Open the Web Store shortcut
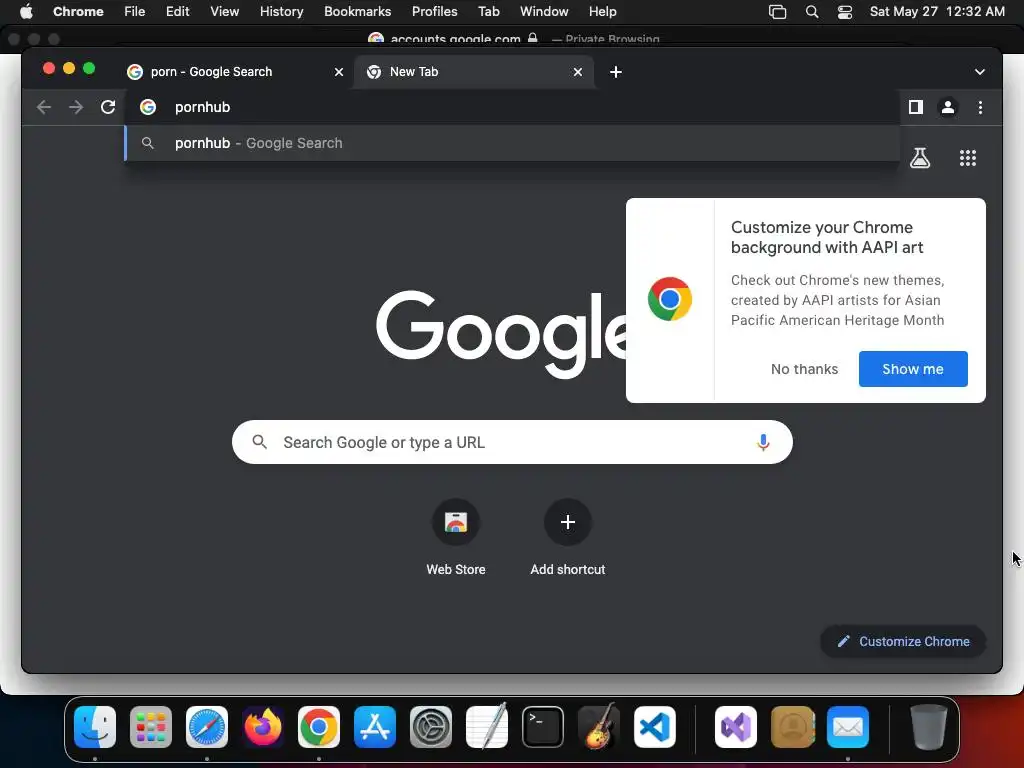Image resolution: width=1024 pixels, height=768 pixels. (455, 537)
